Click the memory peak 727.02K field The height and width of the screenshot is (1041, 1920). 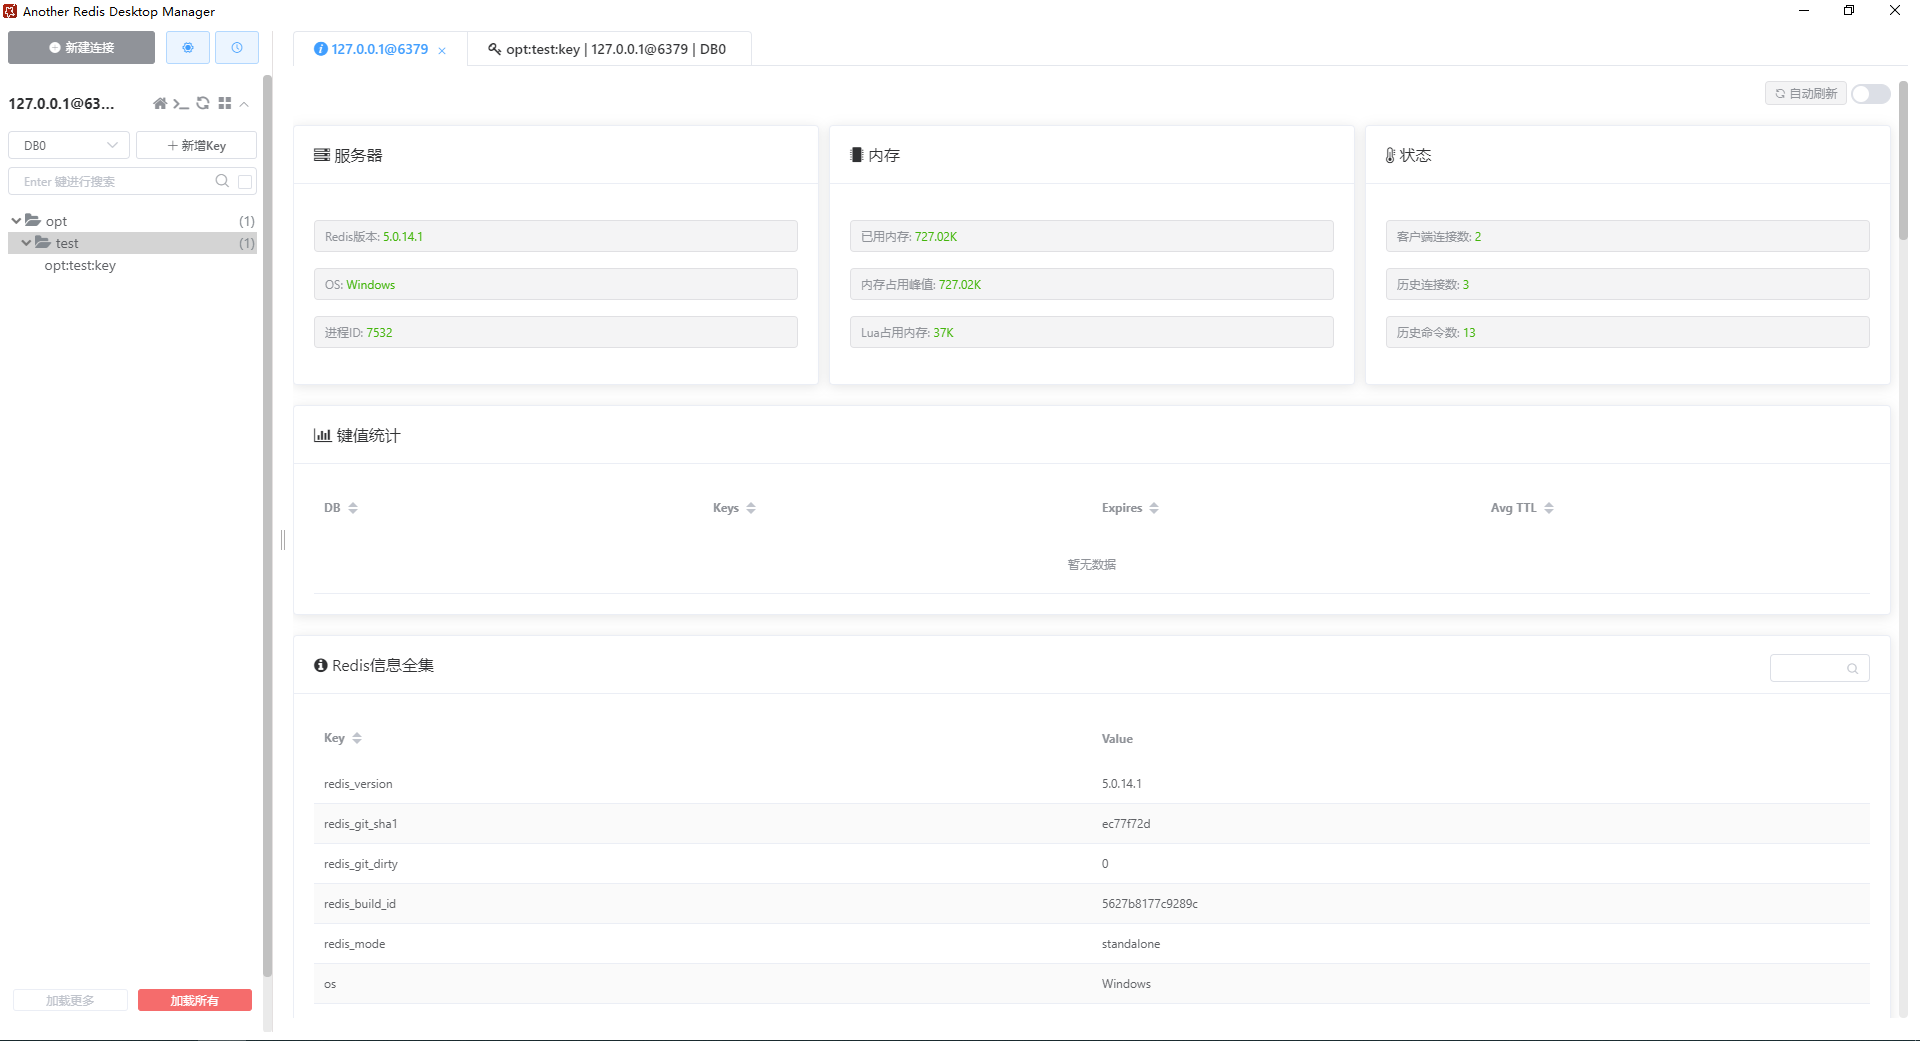click(x=1092, y=284)
